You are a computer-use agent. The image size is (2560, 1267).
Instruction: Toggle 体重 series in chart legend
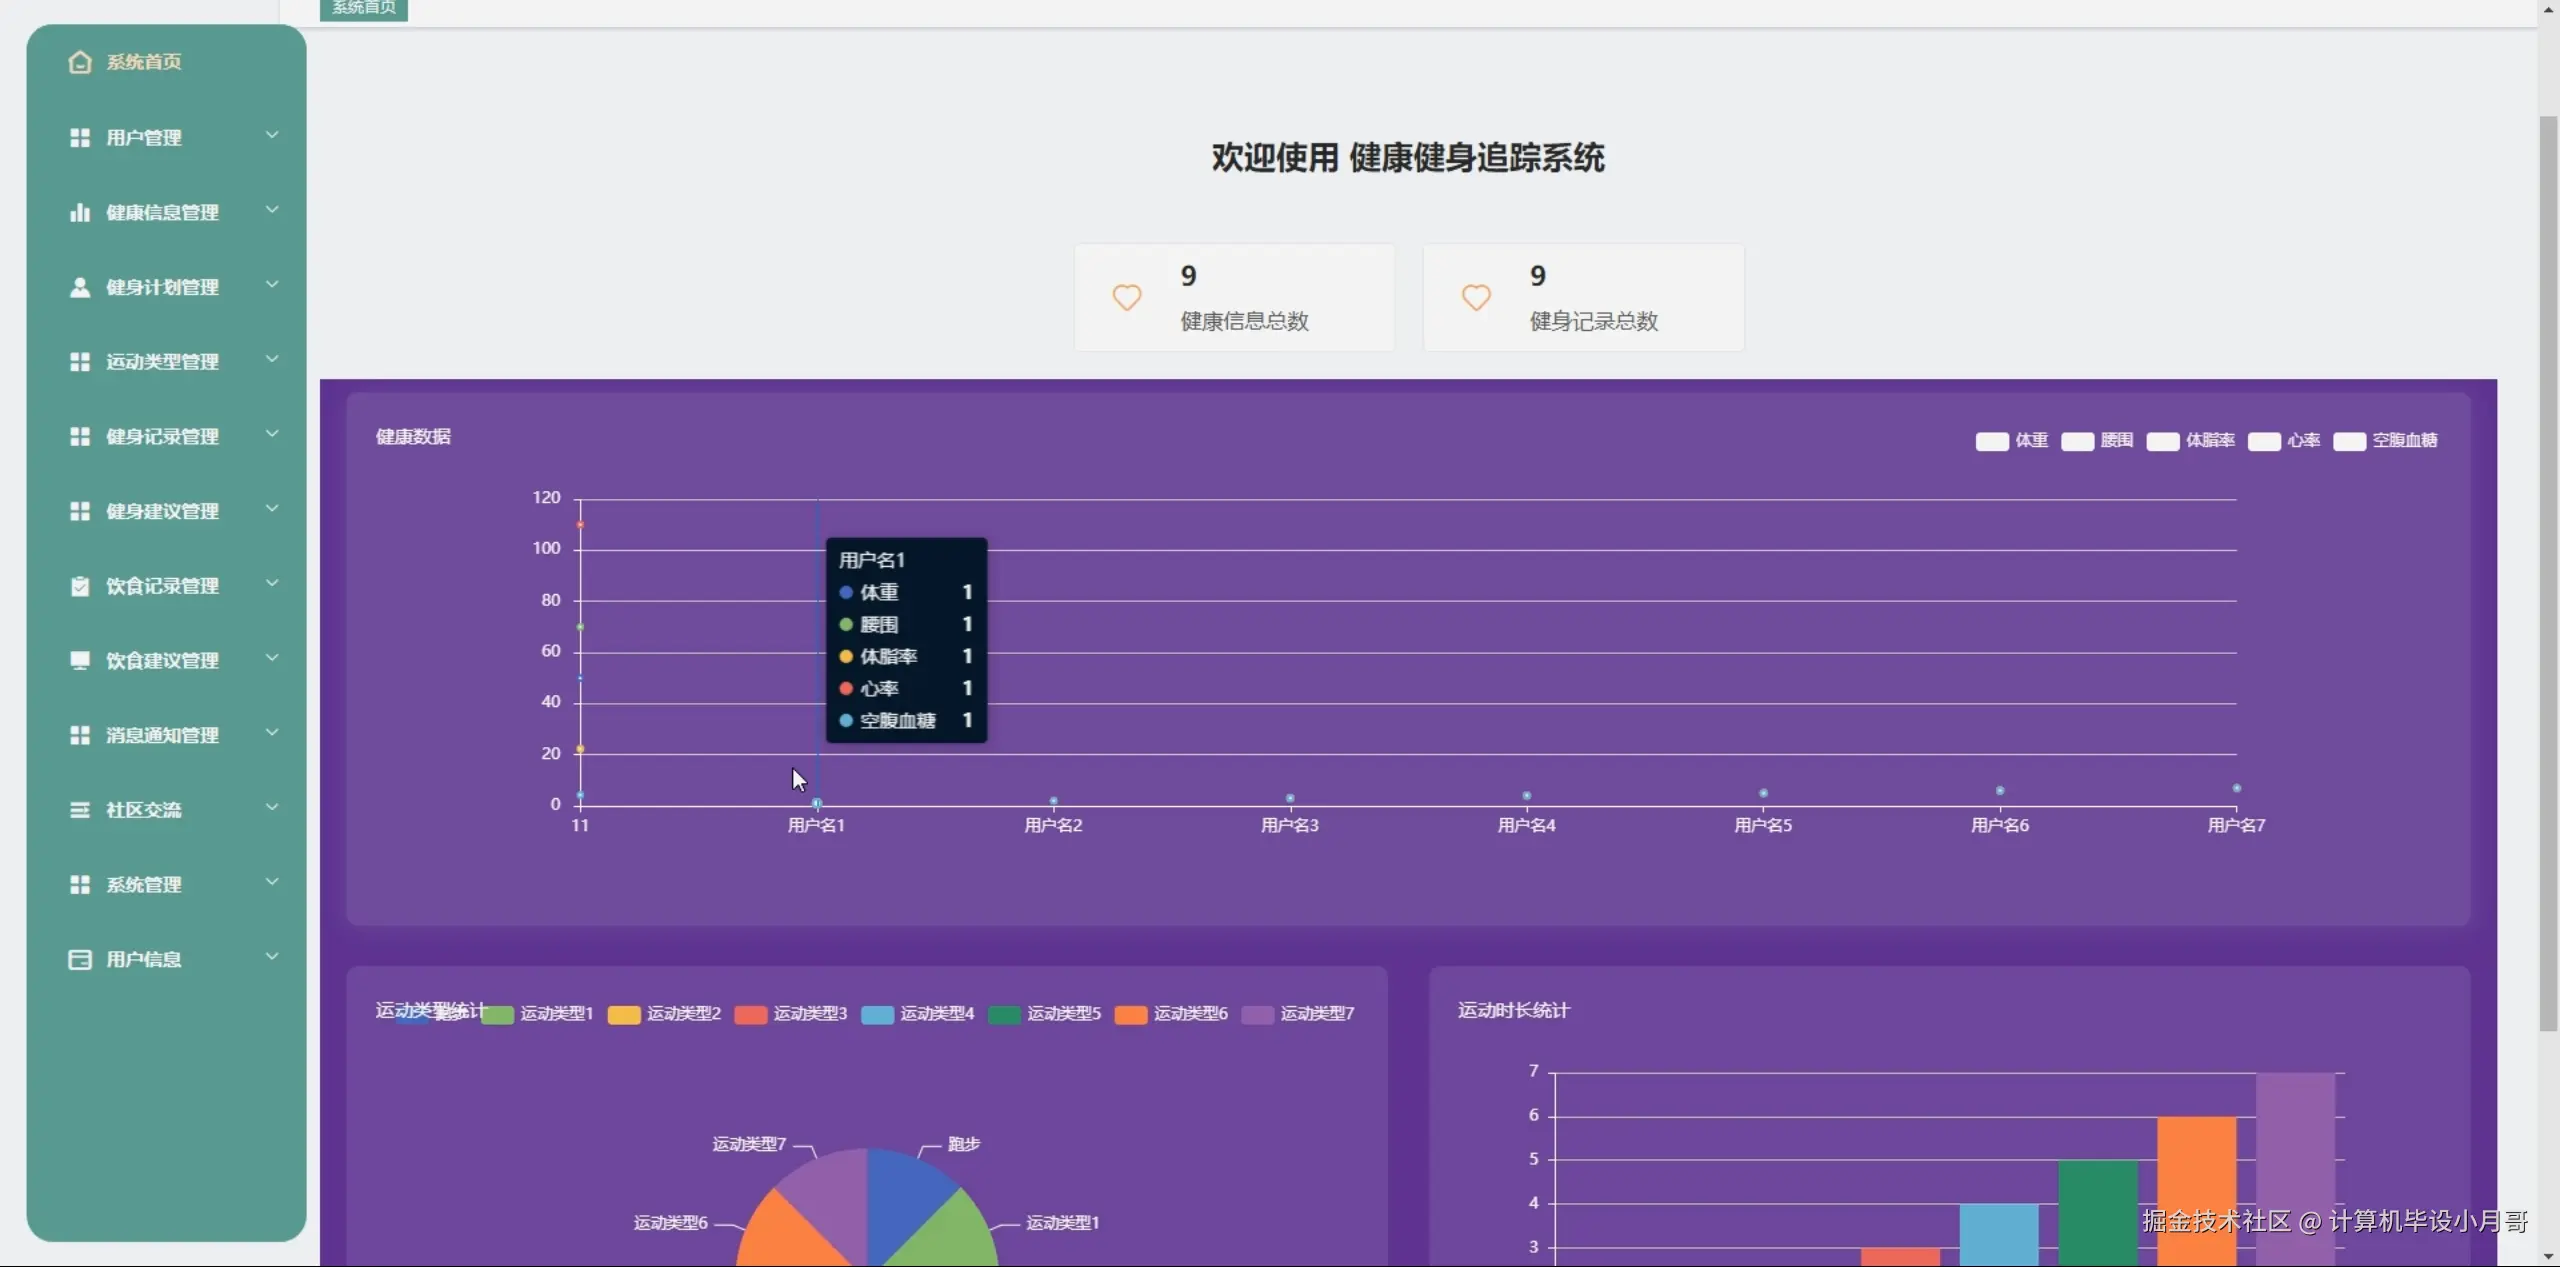coord(1992,441)
